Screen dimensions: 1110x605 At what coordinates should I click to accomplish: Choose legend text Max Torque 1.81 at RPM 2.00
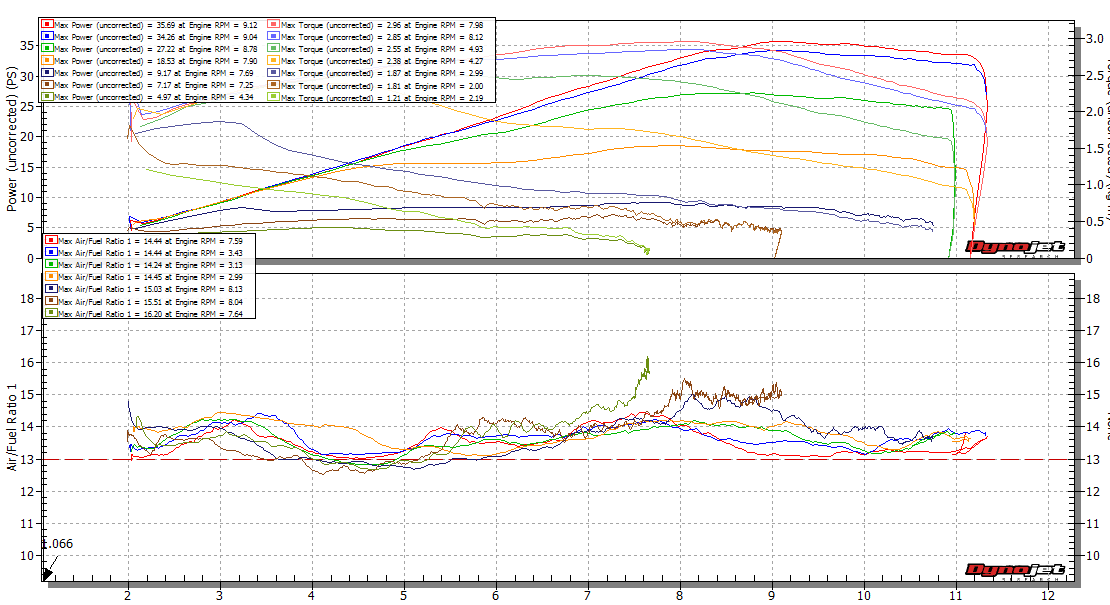(x=382, y=85)
